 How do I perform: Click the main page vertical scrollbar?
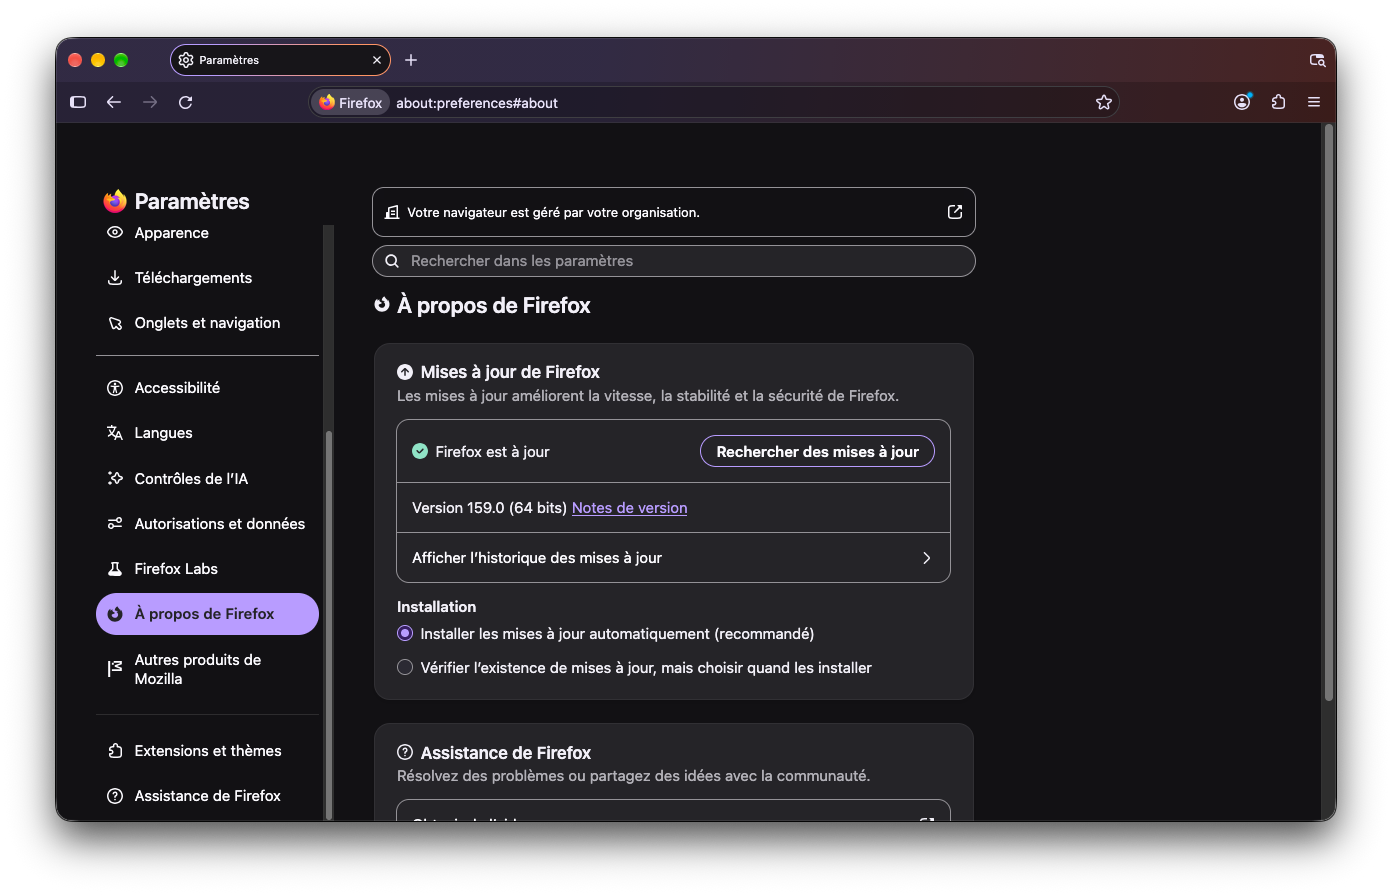tap(1328, 412)
